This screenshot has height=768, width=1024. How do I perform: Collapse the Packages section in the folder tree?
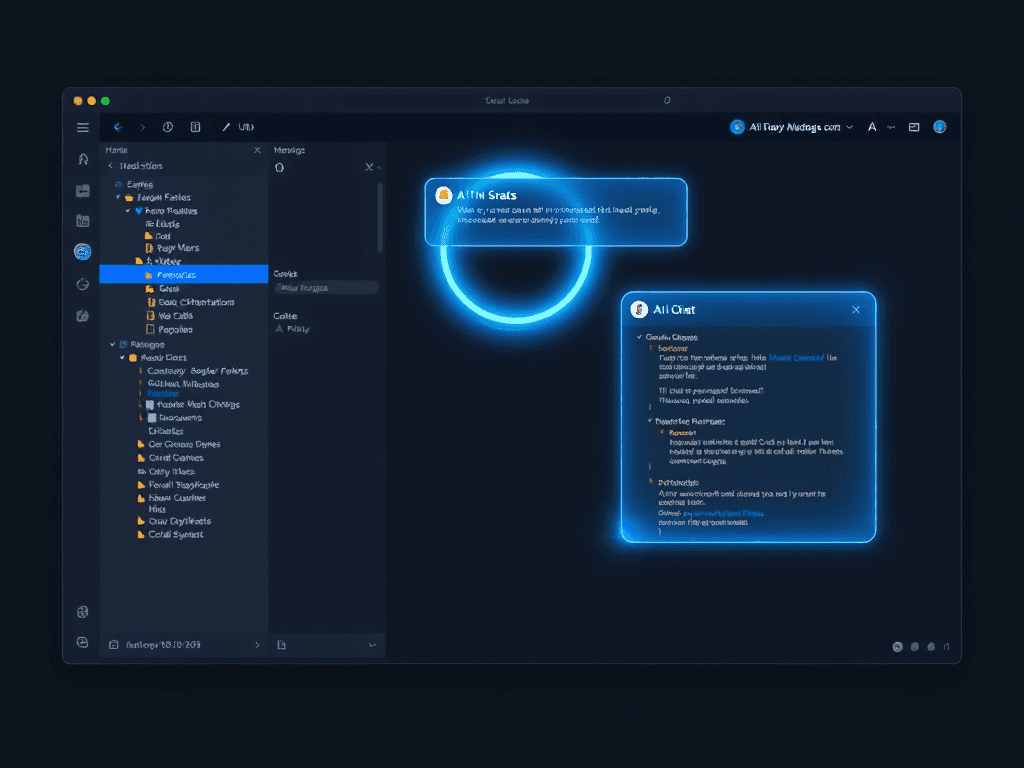[115, 342]
